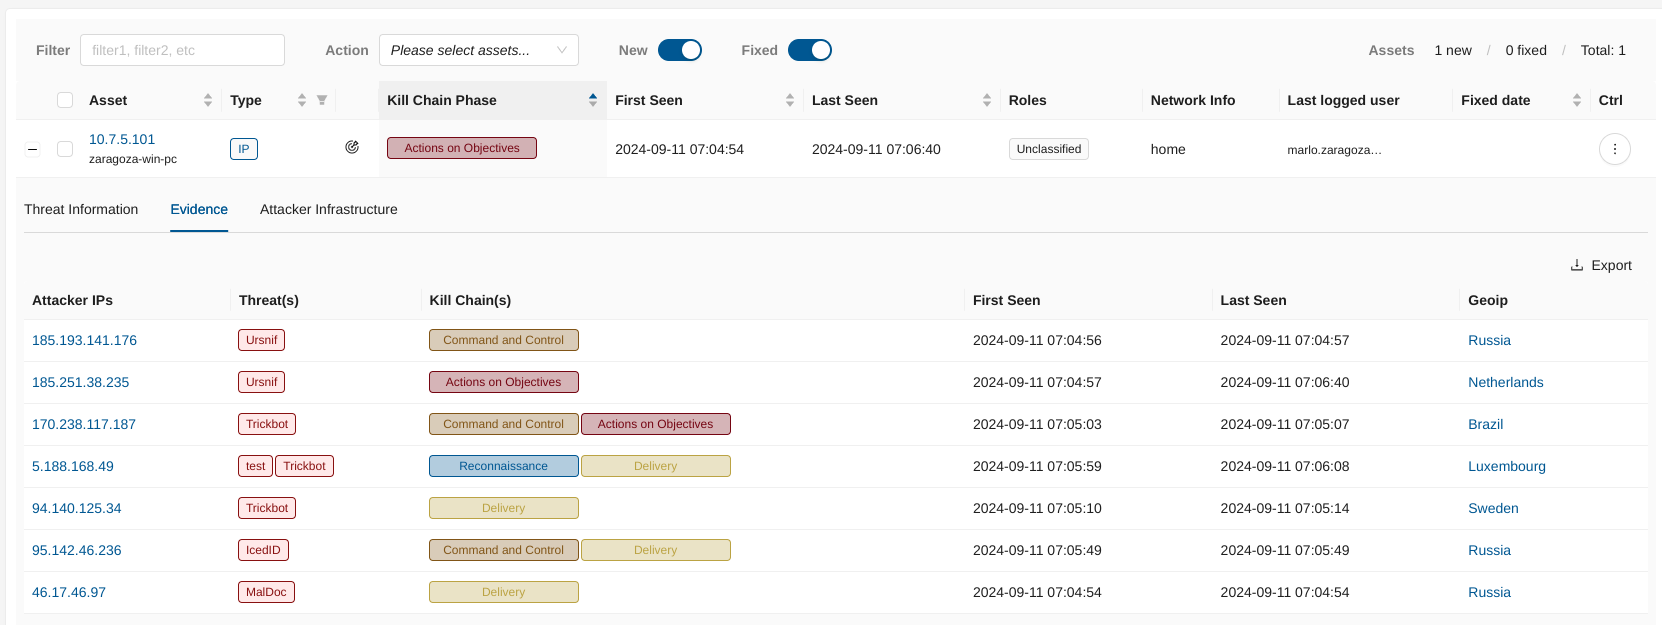Open the Attacker Infrastructure tab

pyautogui.click(x=328, y=209)
